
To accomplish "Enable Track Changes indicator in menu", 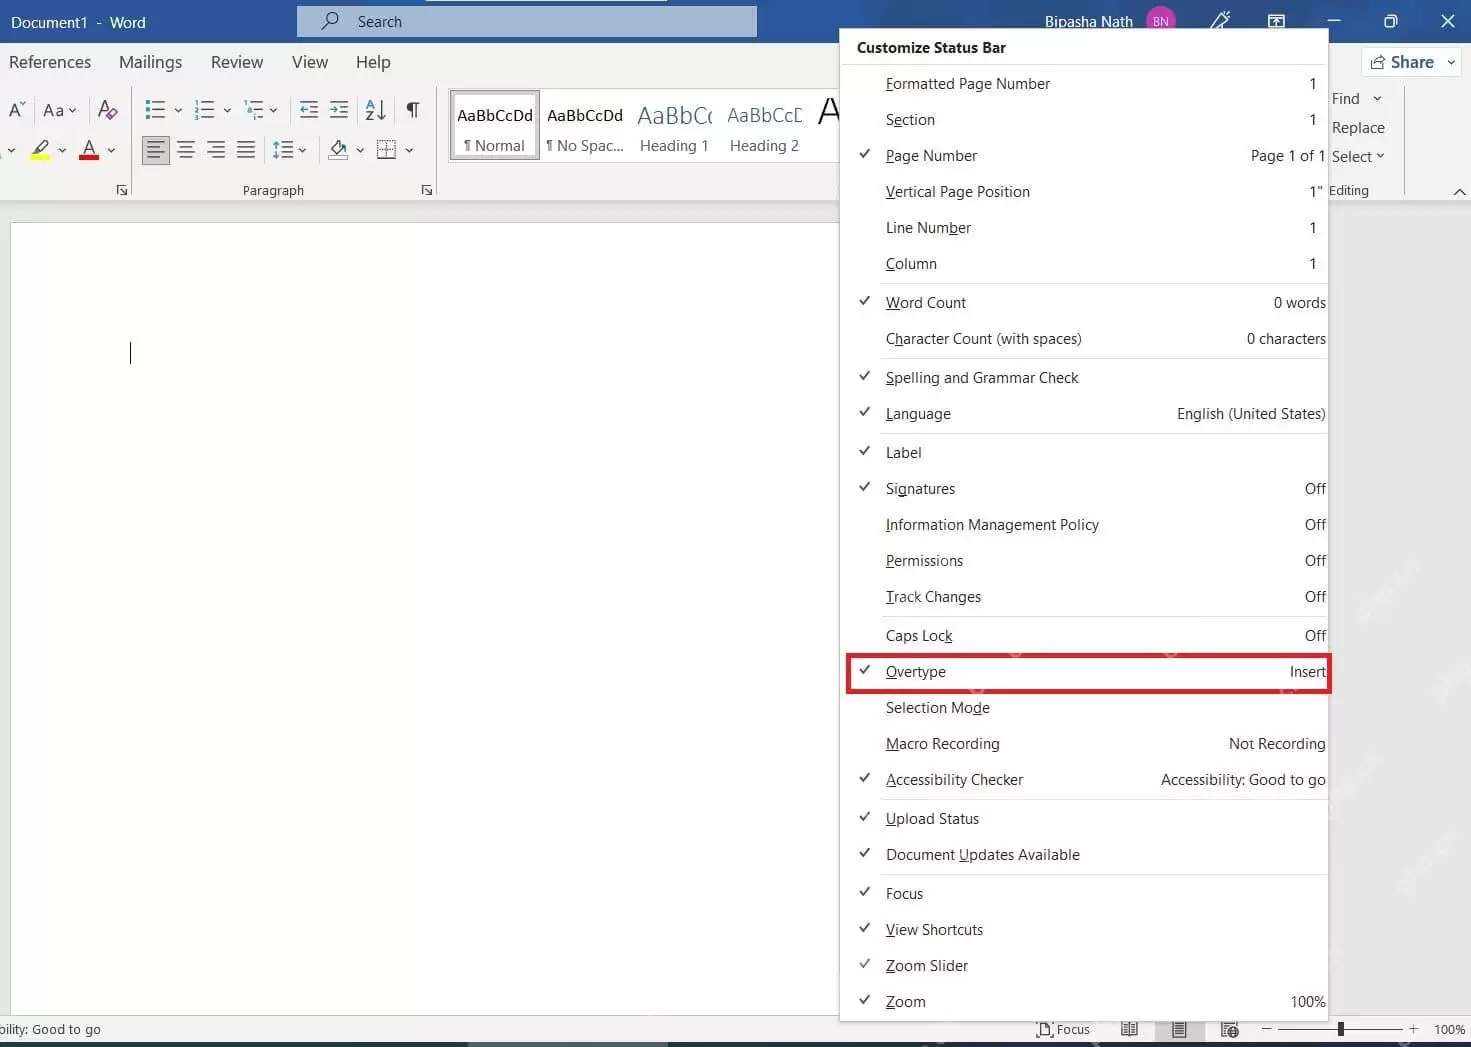I will click(1087, 597).
